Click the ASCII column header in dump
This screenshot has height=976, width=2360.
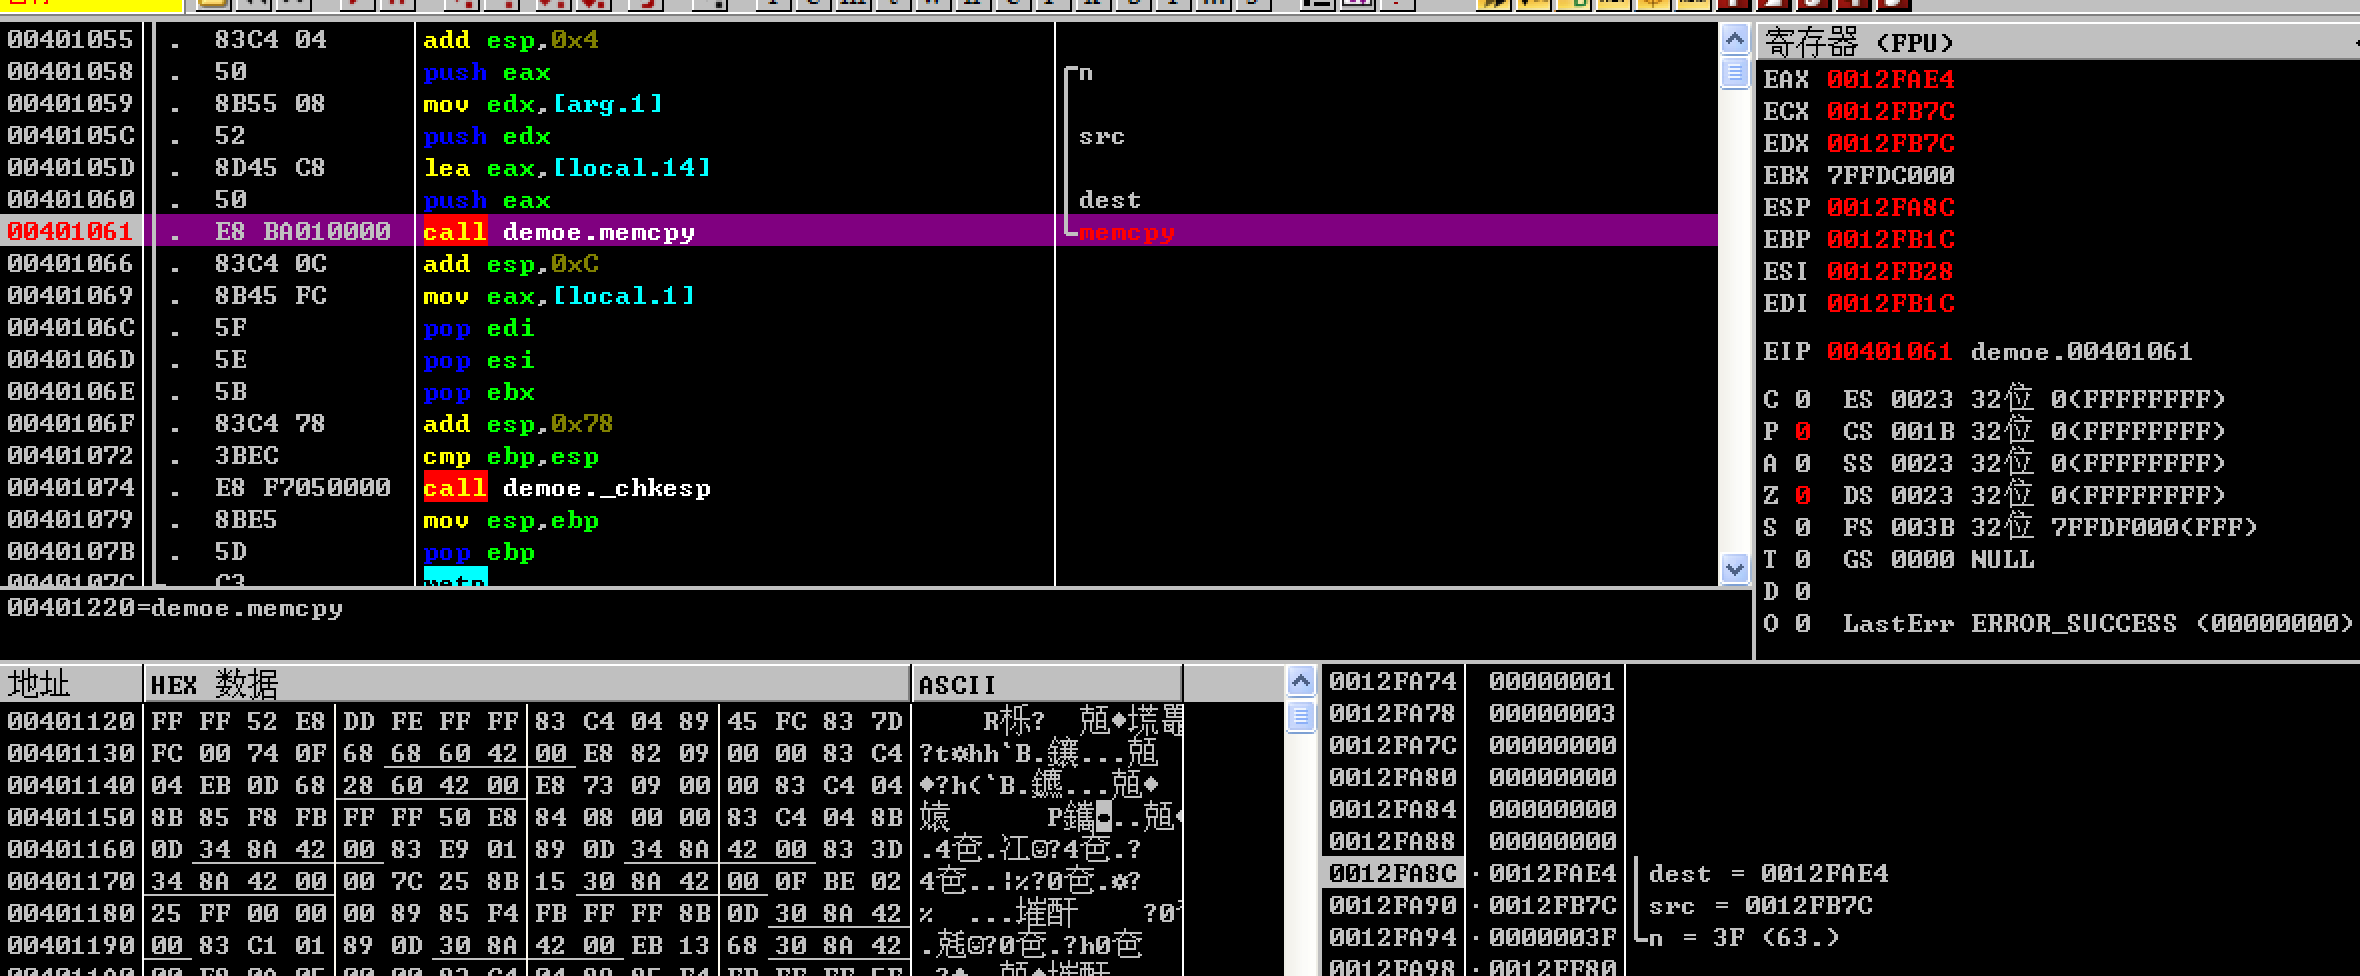pyautogui.click(x=1046, y=684)
